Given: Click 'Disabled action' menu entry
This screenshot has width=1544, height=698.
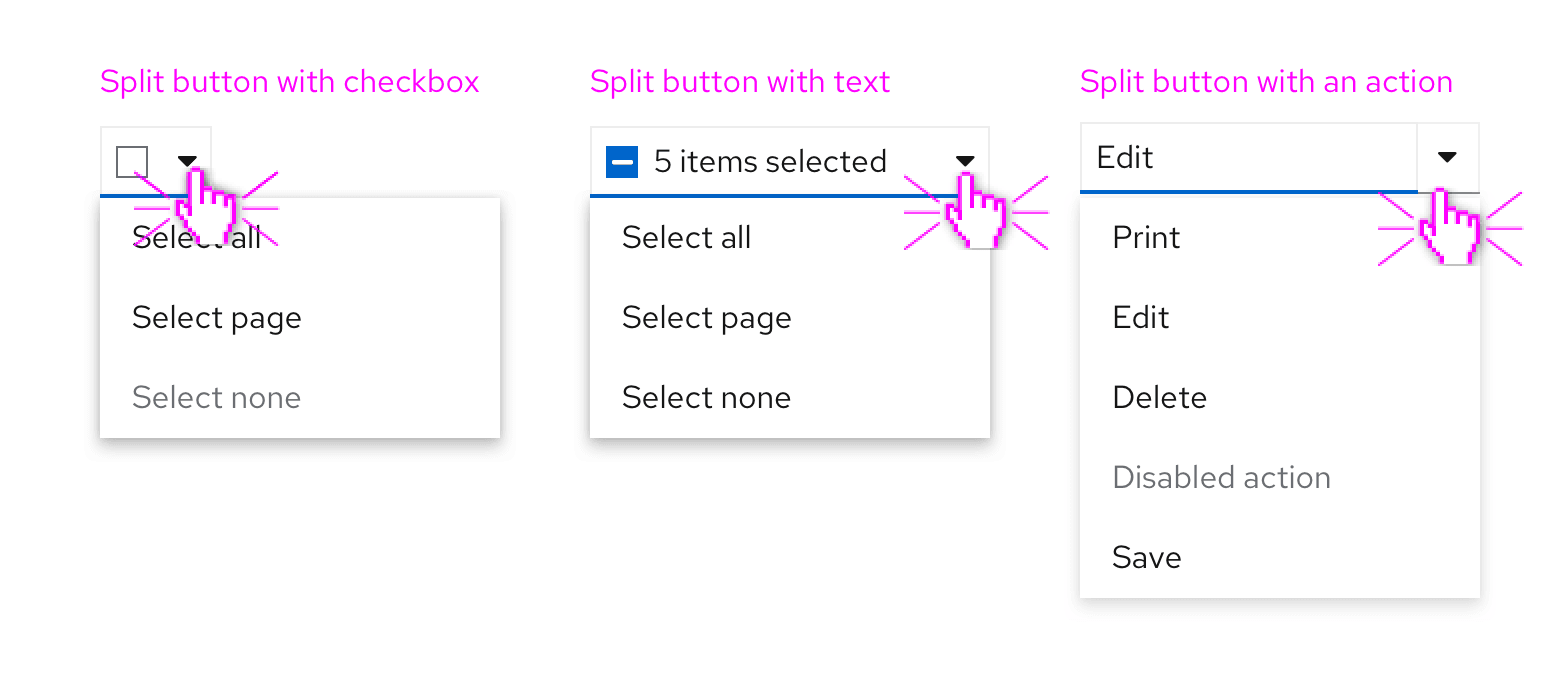Looking at the screenshot, I should click(1222, 478).
